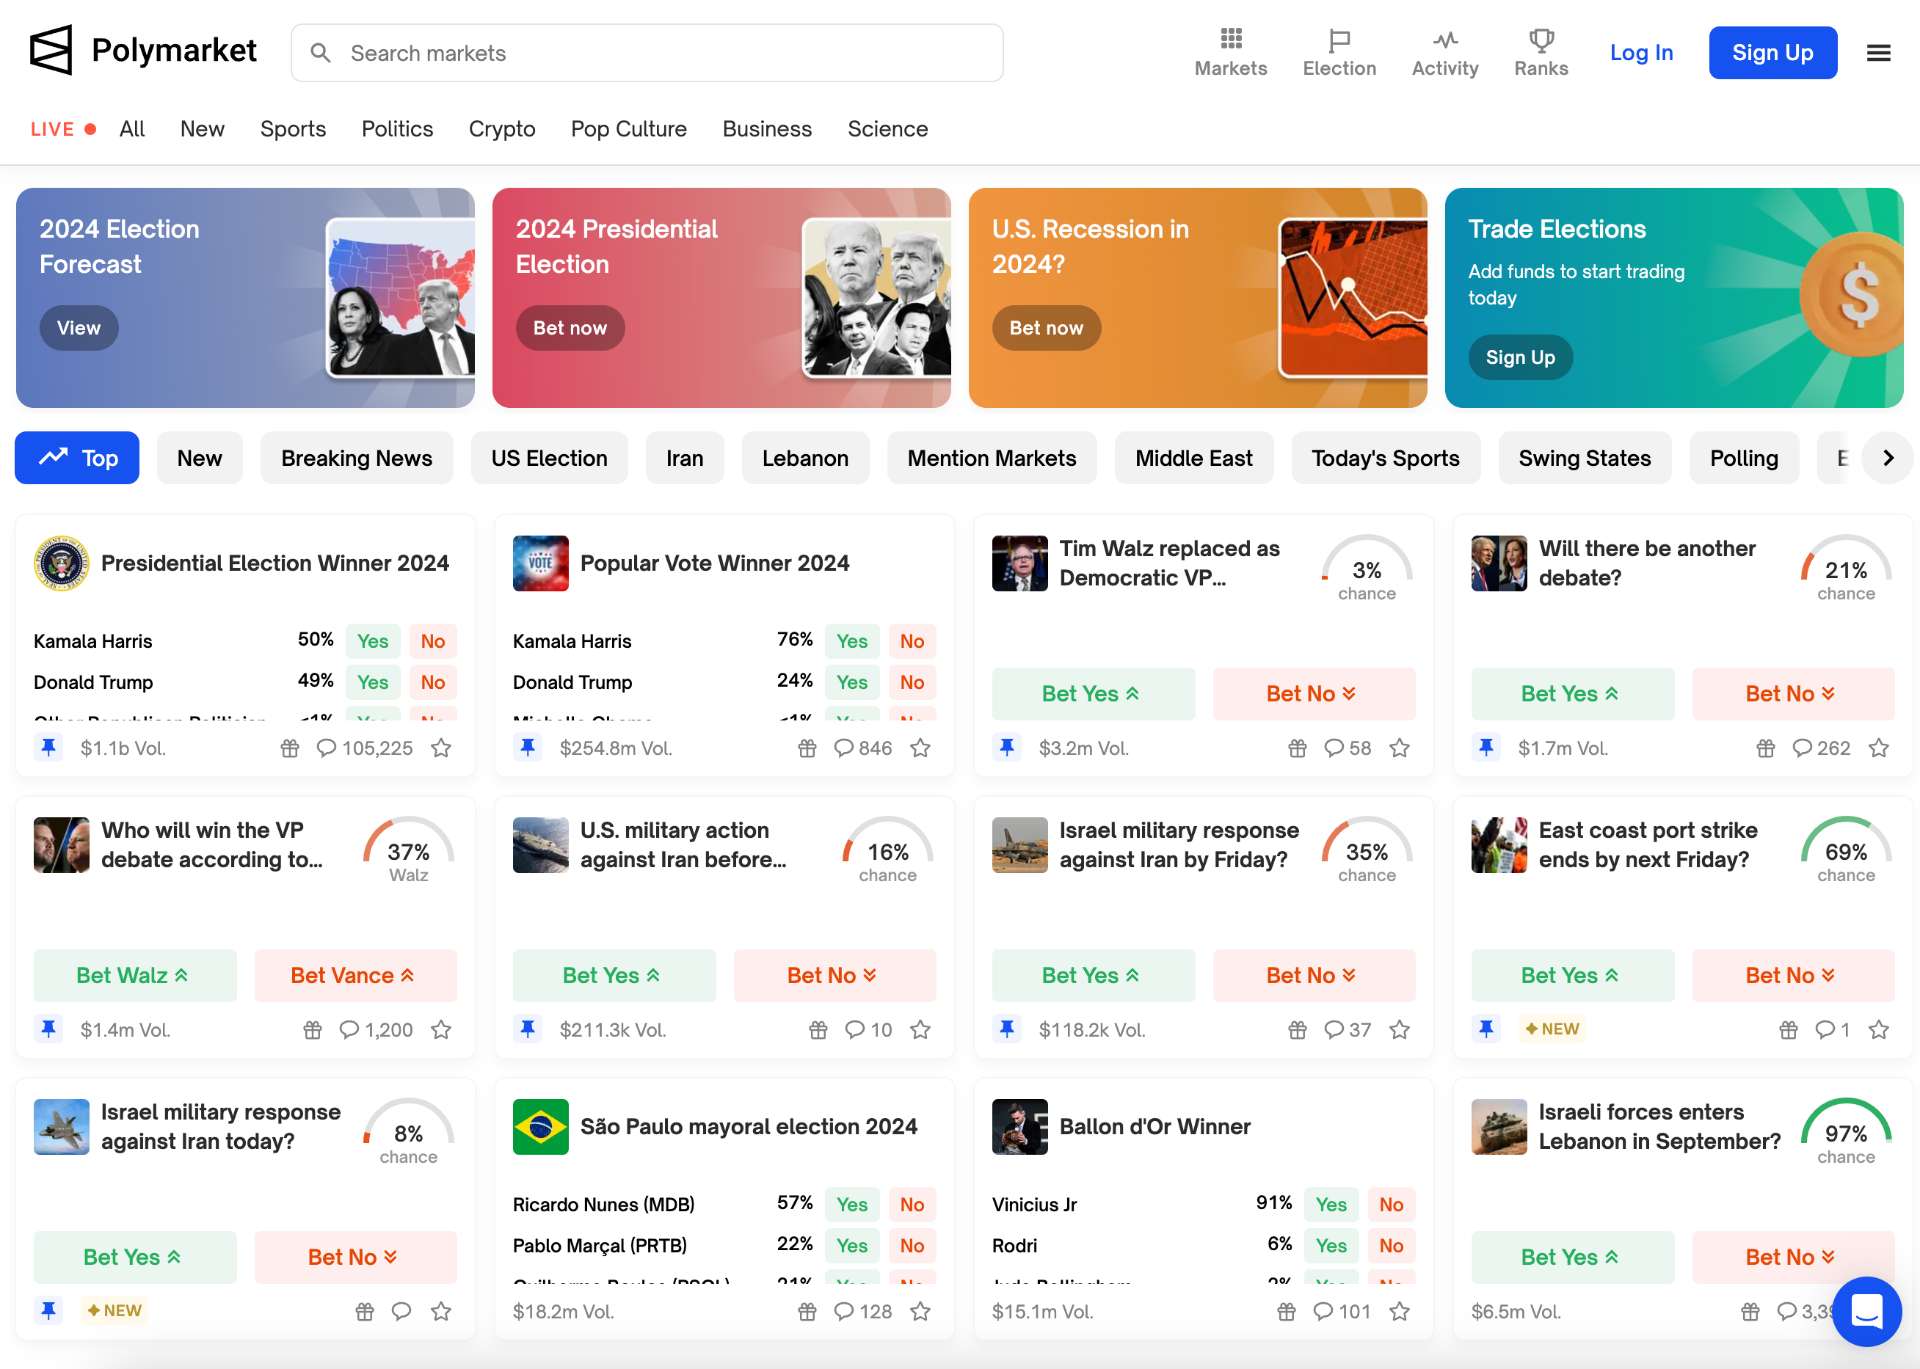Screen dimensions: 1920x1369
Task: Open the São Paulo mayoral election flag thumbnail
Action: [x=540, y=1127]
